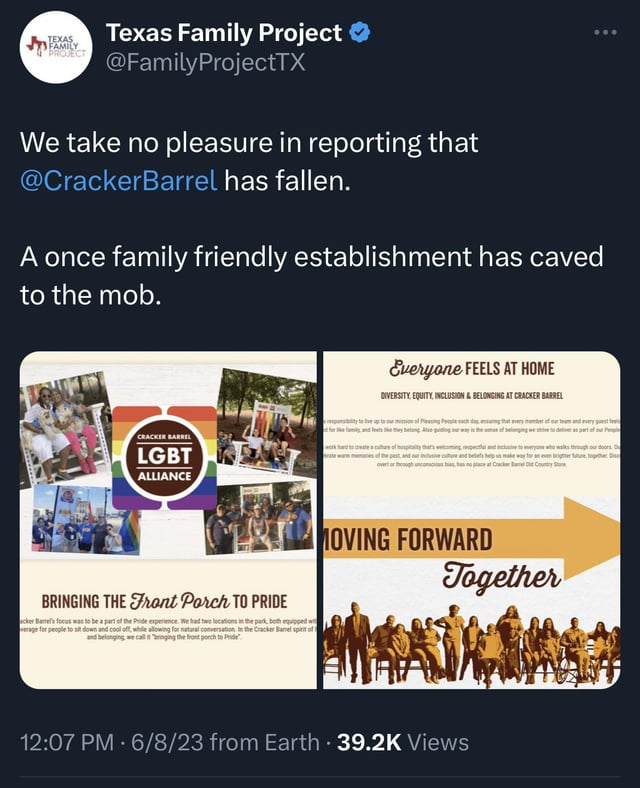Open the @FamilyProjectTX handle link

click(205, 64)
